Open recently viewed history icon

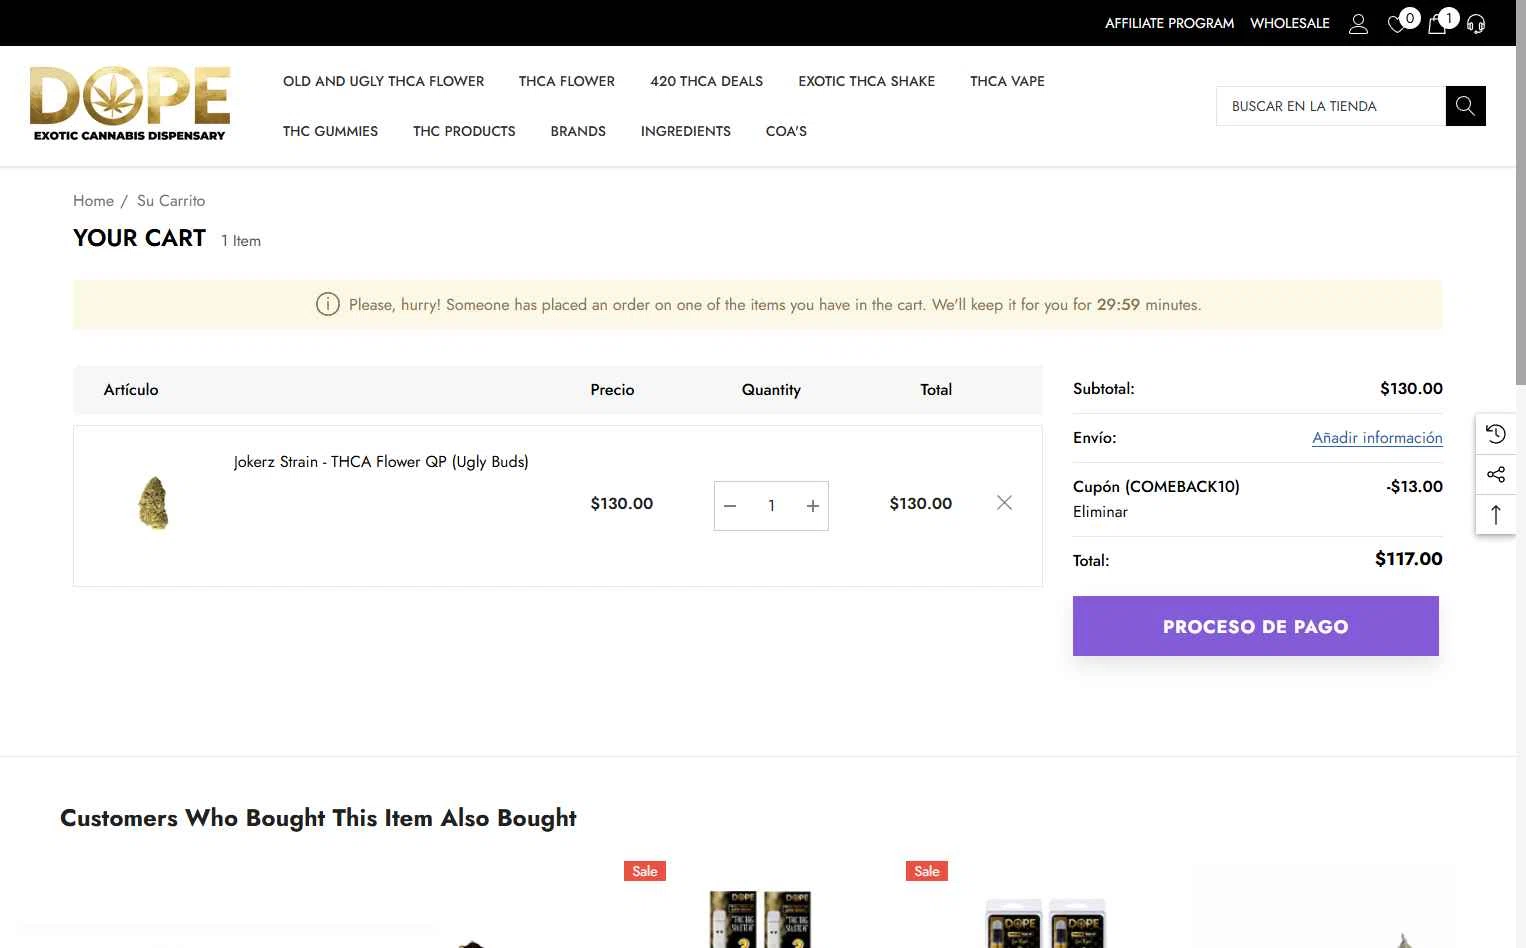(x=1496, y=434)
